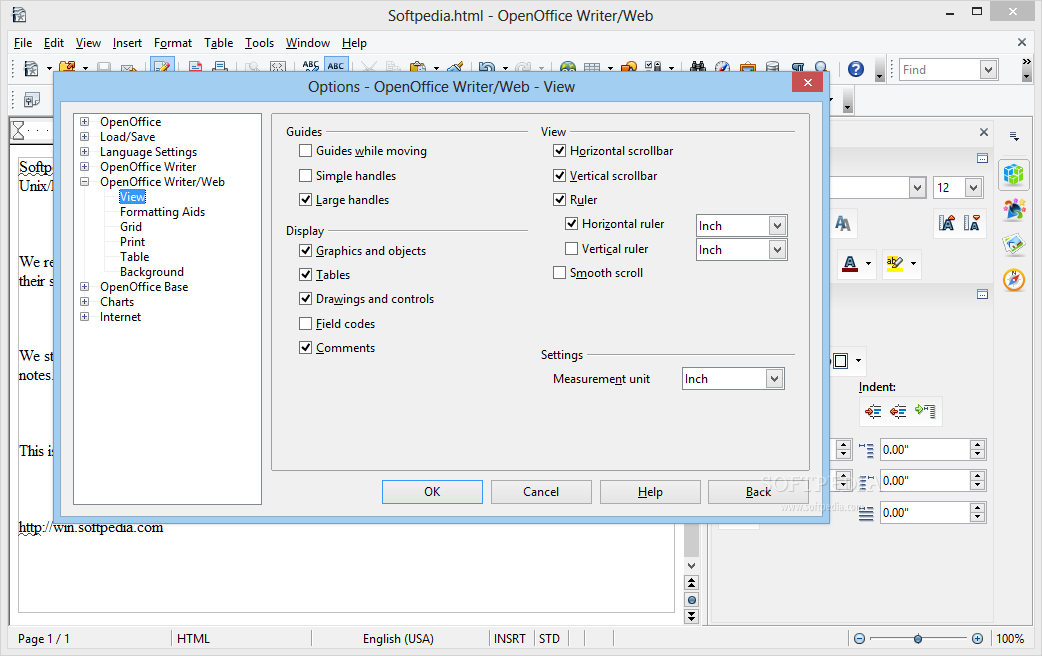Image resolution: width=1042 pixels, height=656 pixels.
Task: Switch to hanging indent icon
Action: pos(925,411)
